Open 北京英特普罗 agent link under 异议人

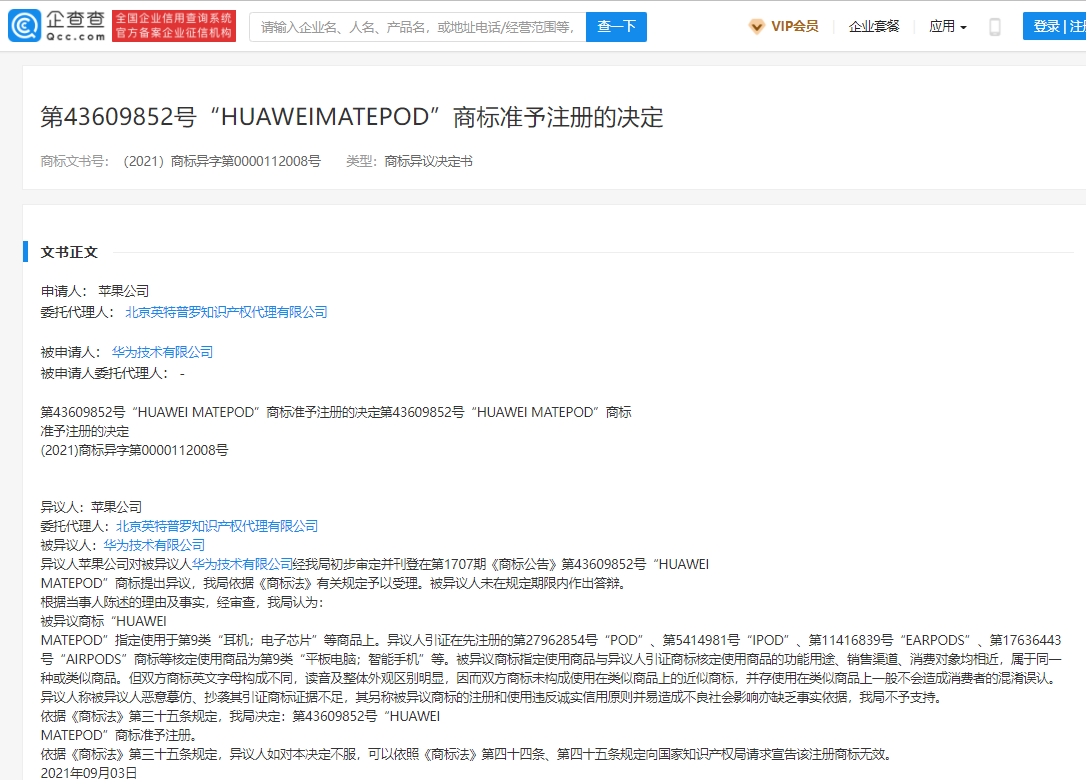point(217,526)
